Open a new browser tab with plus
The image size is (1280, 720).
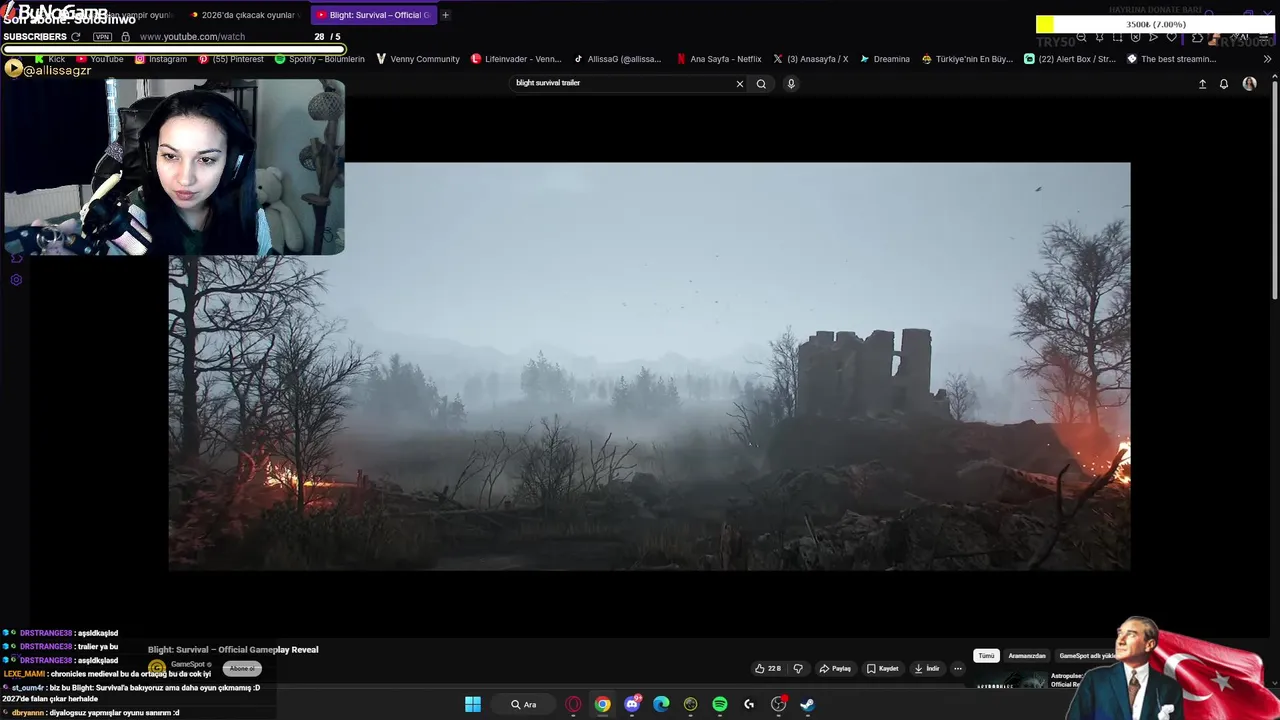[x=445, y=15]
